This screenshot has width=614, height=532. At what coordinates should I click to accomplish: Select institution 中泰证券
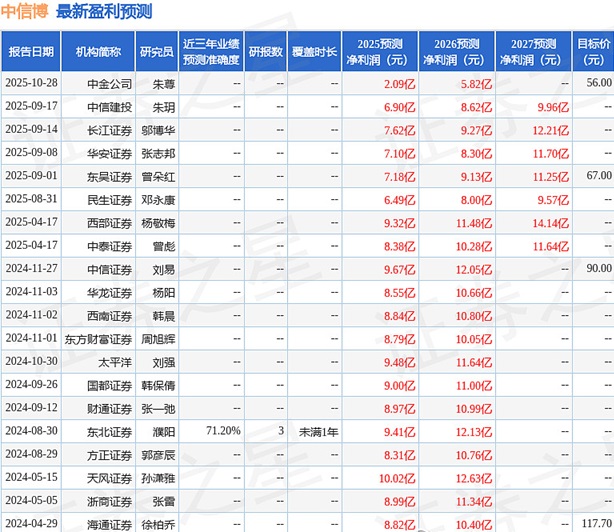[109, 246]
